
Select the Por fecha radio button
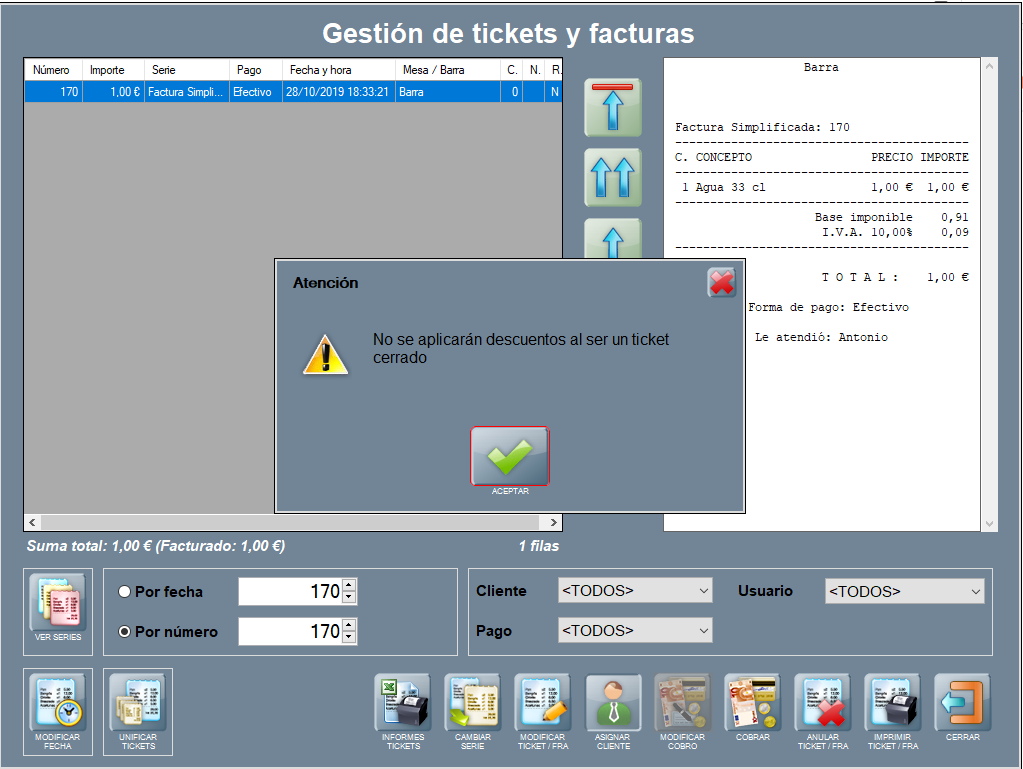tap(125, 592)
